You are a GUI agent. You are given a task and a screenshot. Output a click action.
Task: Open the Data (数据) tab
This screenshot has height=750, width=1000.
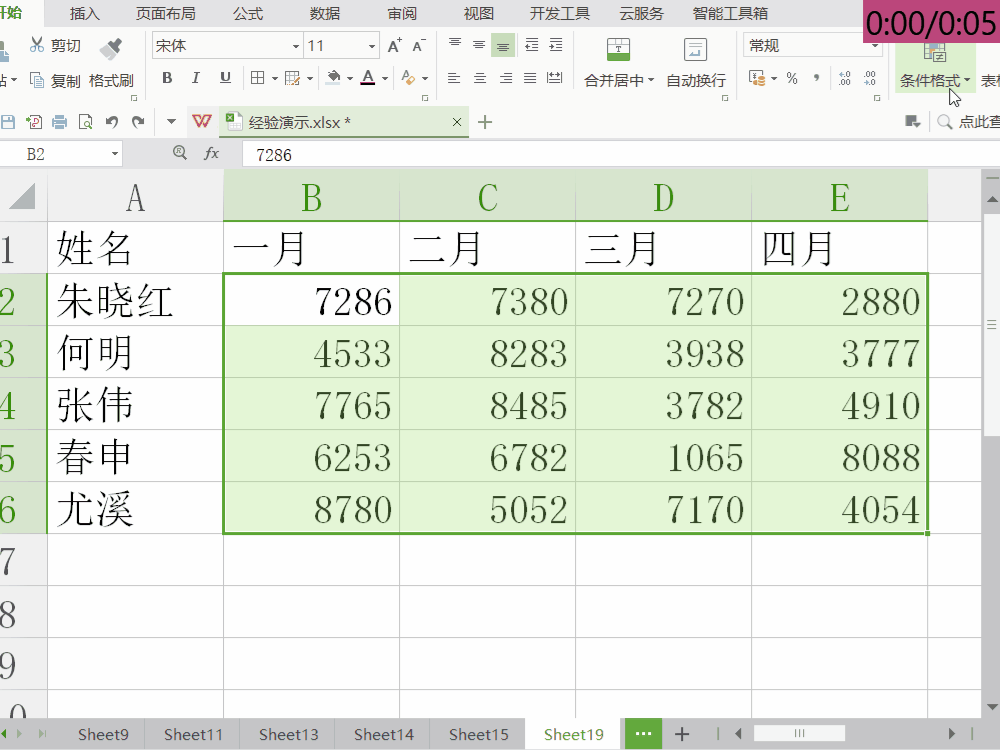click(325, 13)
